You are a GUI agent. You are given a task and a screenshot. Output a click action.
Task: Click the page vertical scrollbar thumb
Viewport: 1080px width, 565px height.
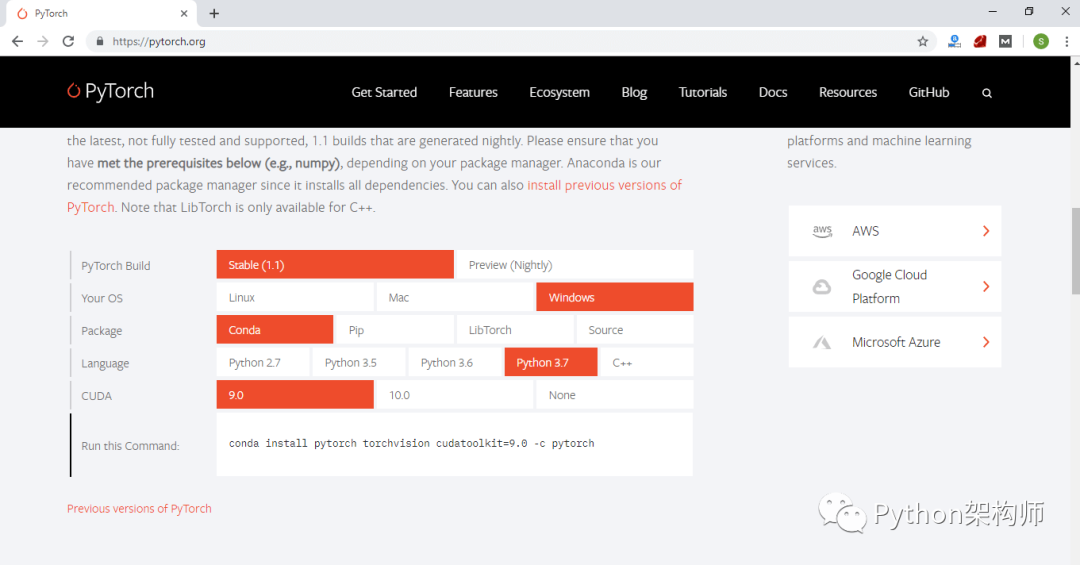pyautogui.click(x=1075, y=250)
